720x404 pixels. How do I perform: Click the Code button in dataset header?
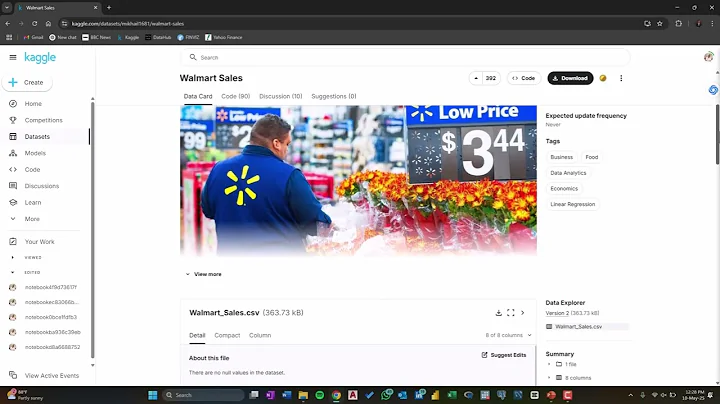tap(524, 79)
